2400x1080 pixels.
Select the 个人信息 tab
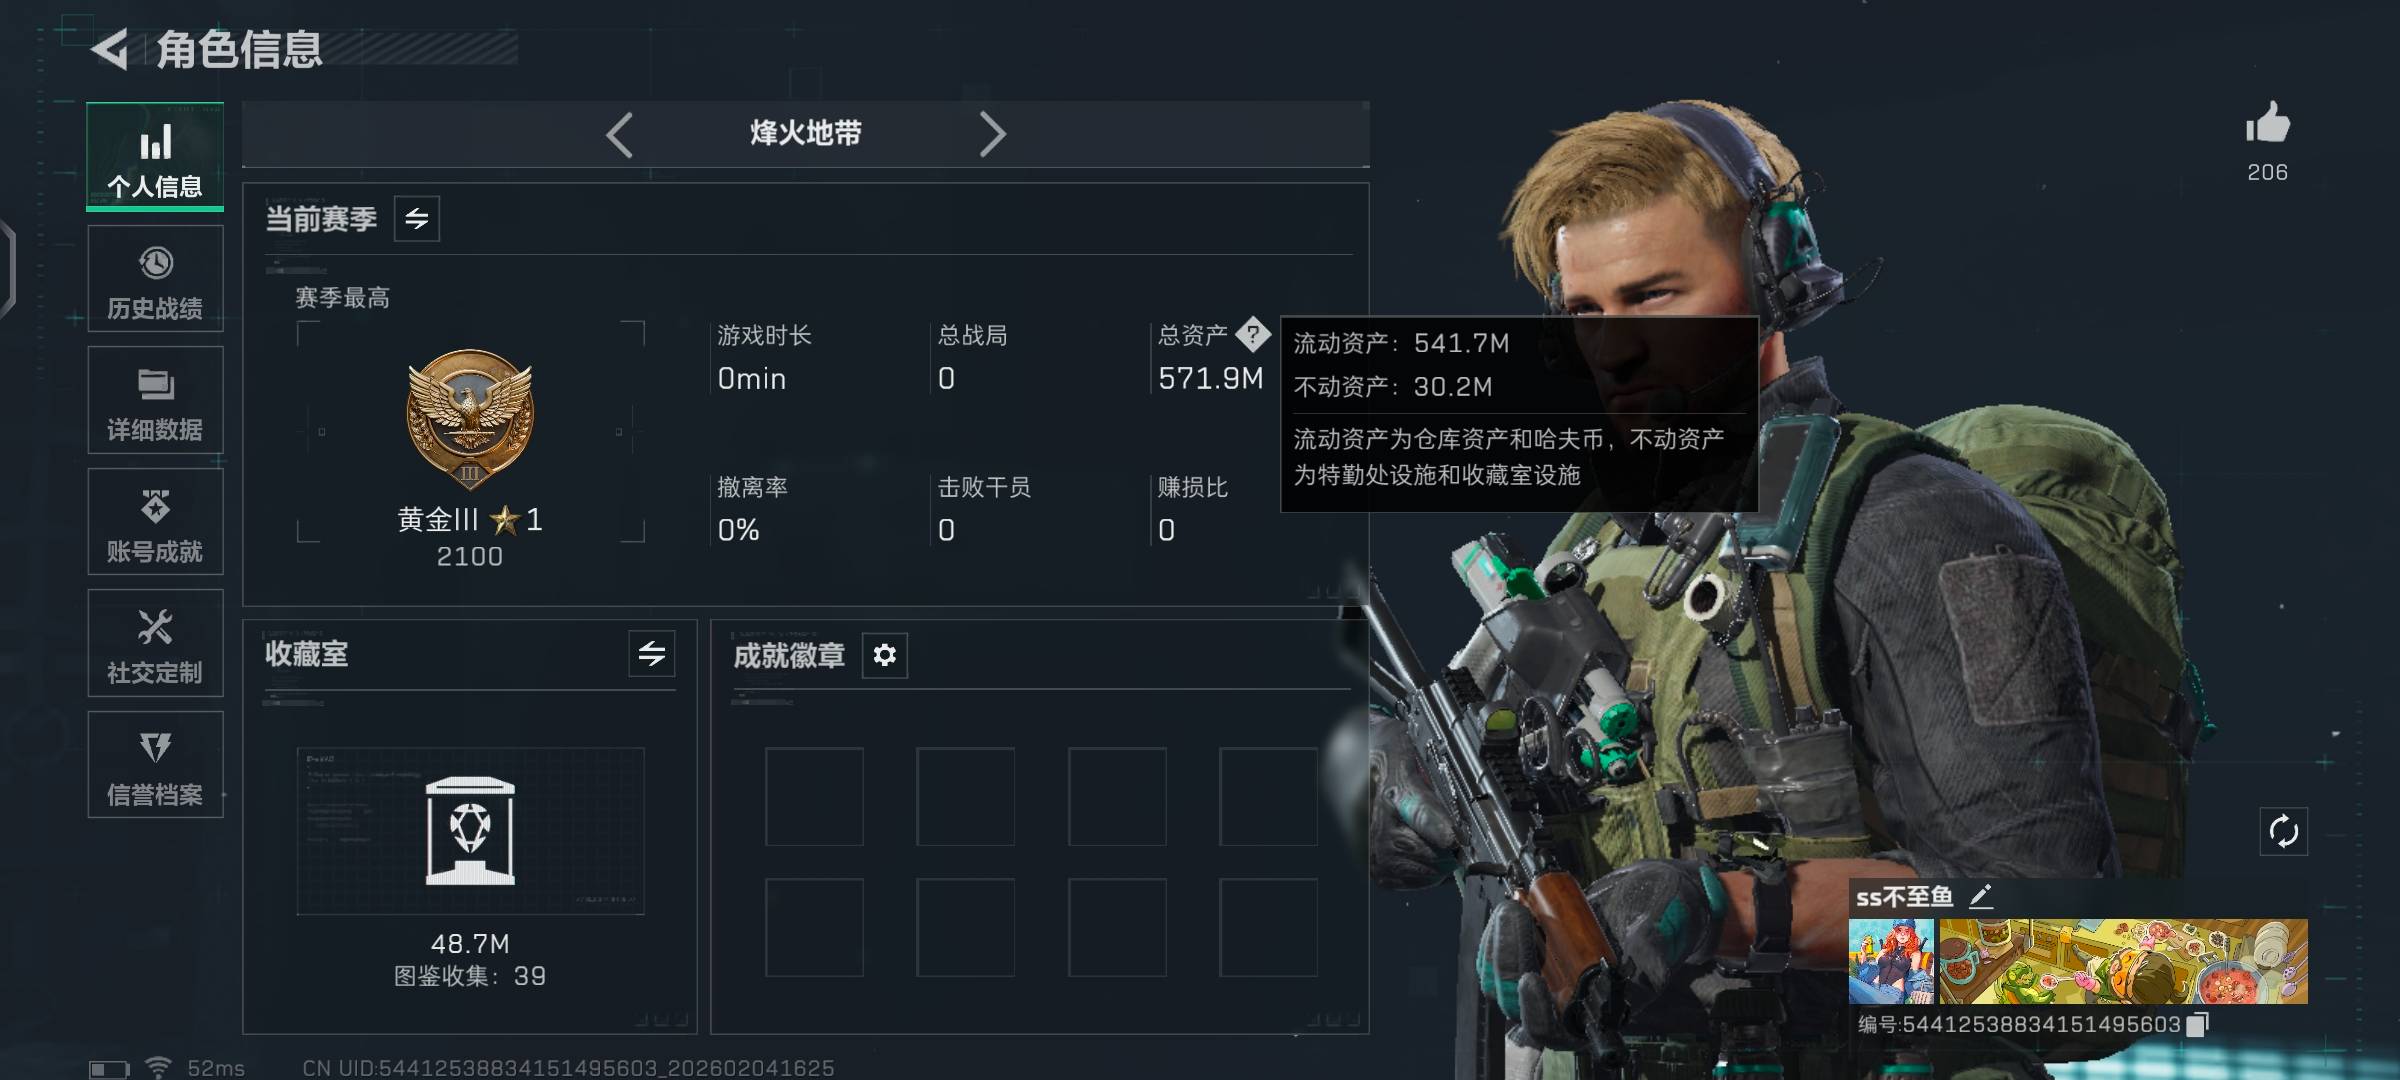155,157
